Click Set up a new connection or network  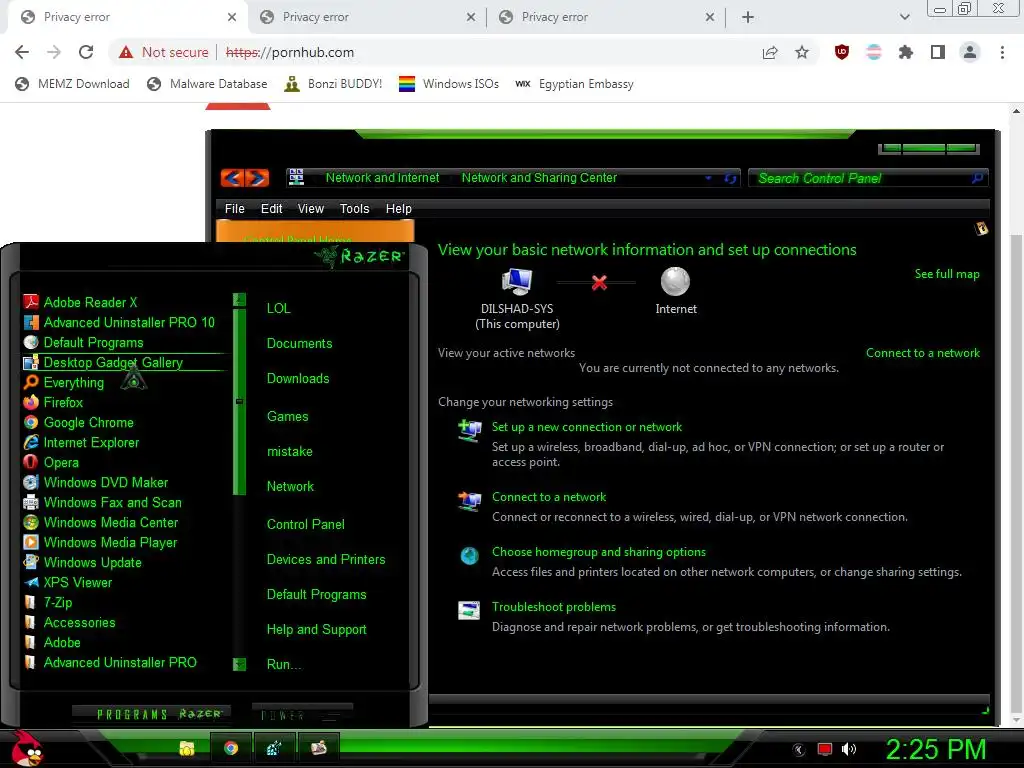586,426
